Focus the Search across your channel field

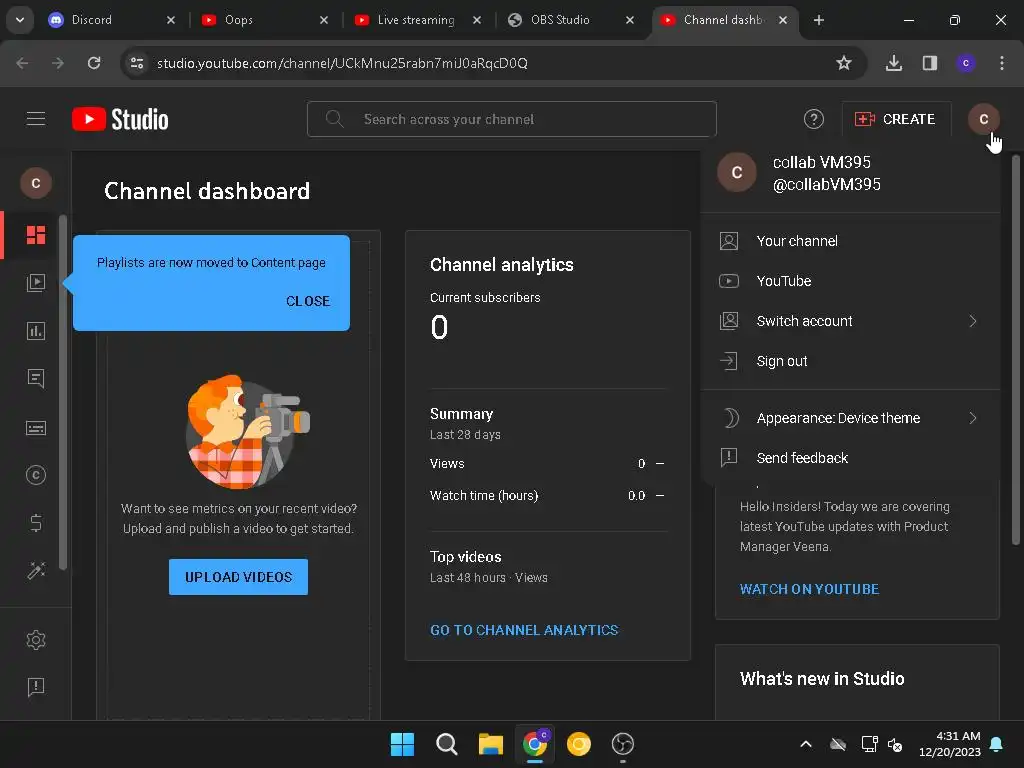511,119
